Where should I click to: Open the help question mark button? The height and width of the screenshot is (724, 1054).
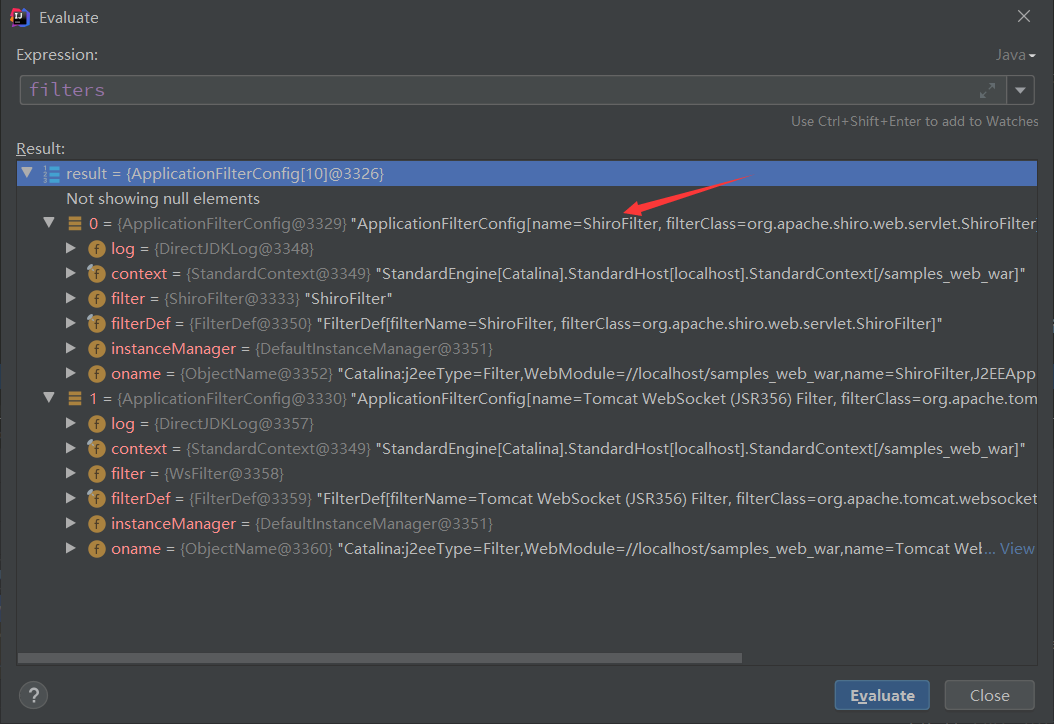pos(34,695)
